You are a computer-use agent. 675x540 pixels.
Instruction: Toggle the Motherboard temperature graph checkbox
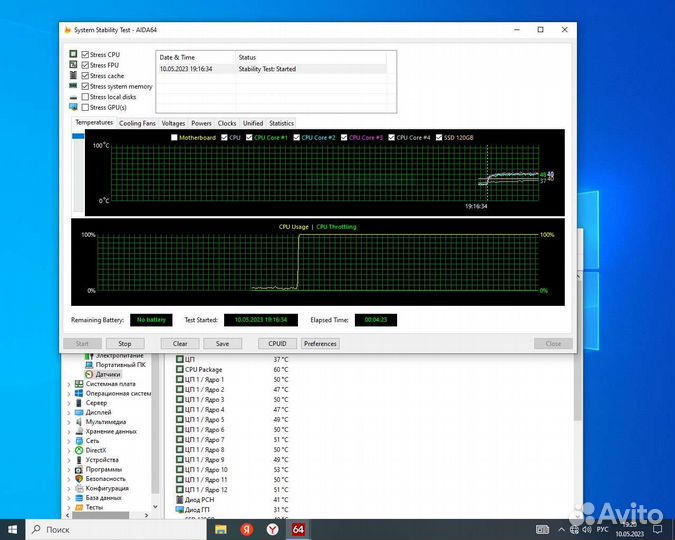click(174, 137)
